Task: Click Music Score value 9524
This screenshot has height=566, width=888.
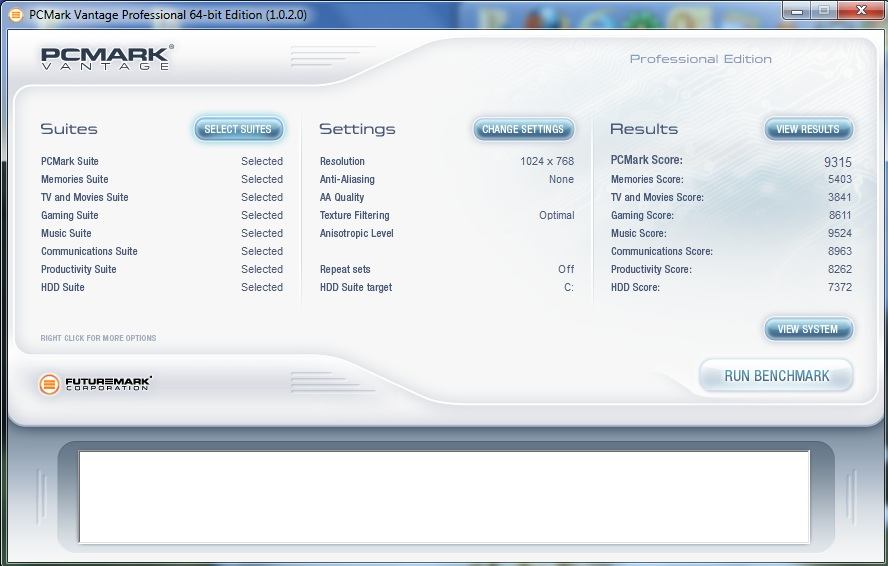Action: pos(840,233)
